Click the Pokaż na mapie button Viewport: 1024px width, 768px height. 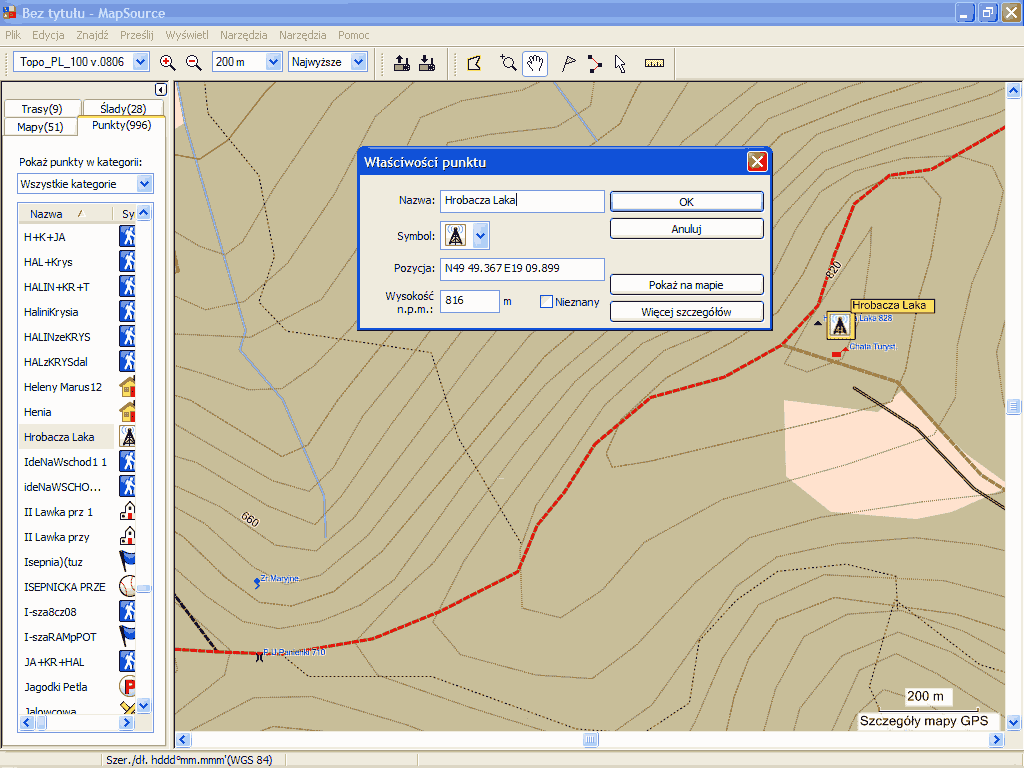[x=686, y=285]
